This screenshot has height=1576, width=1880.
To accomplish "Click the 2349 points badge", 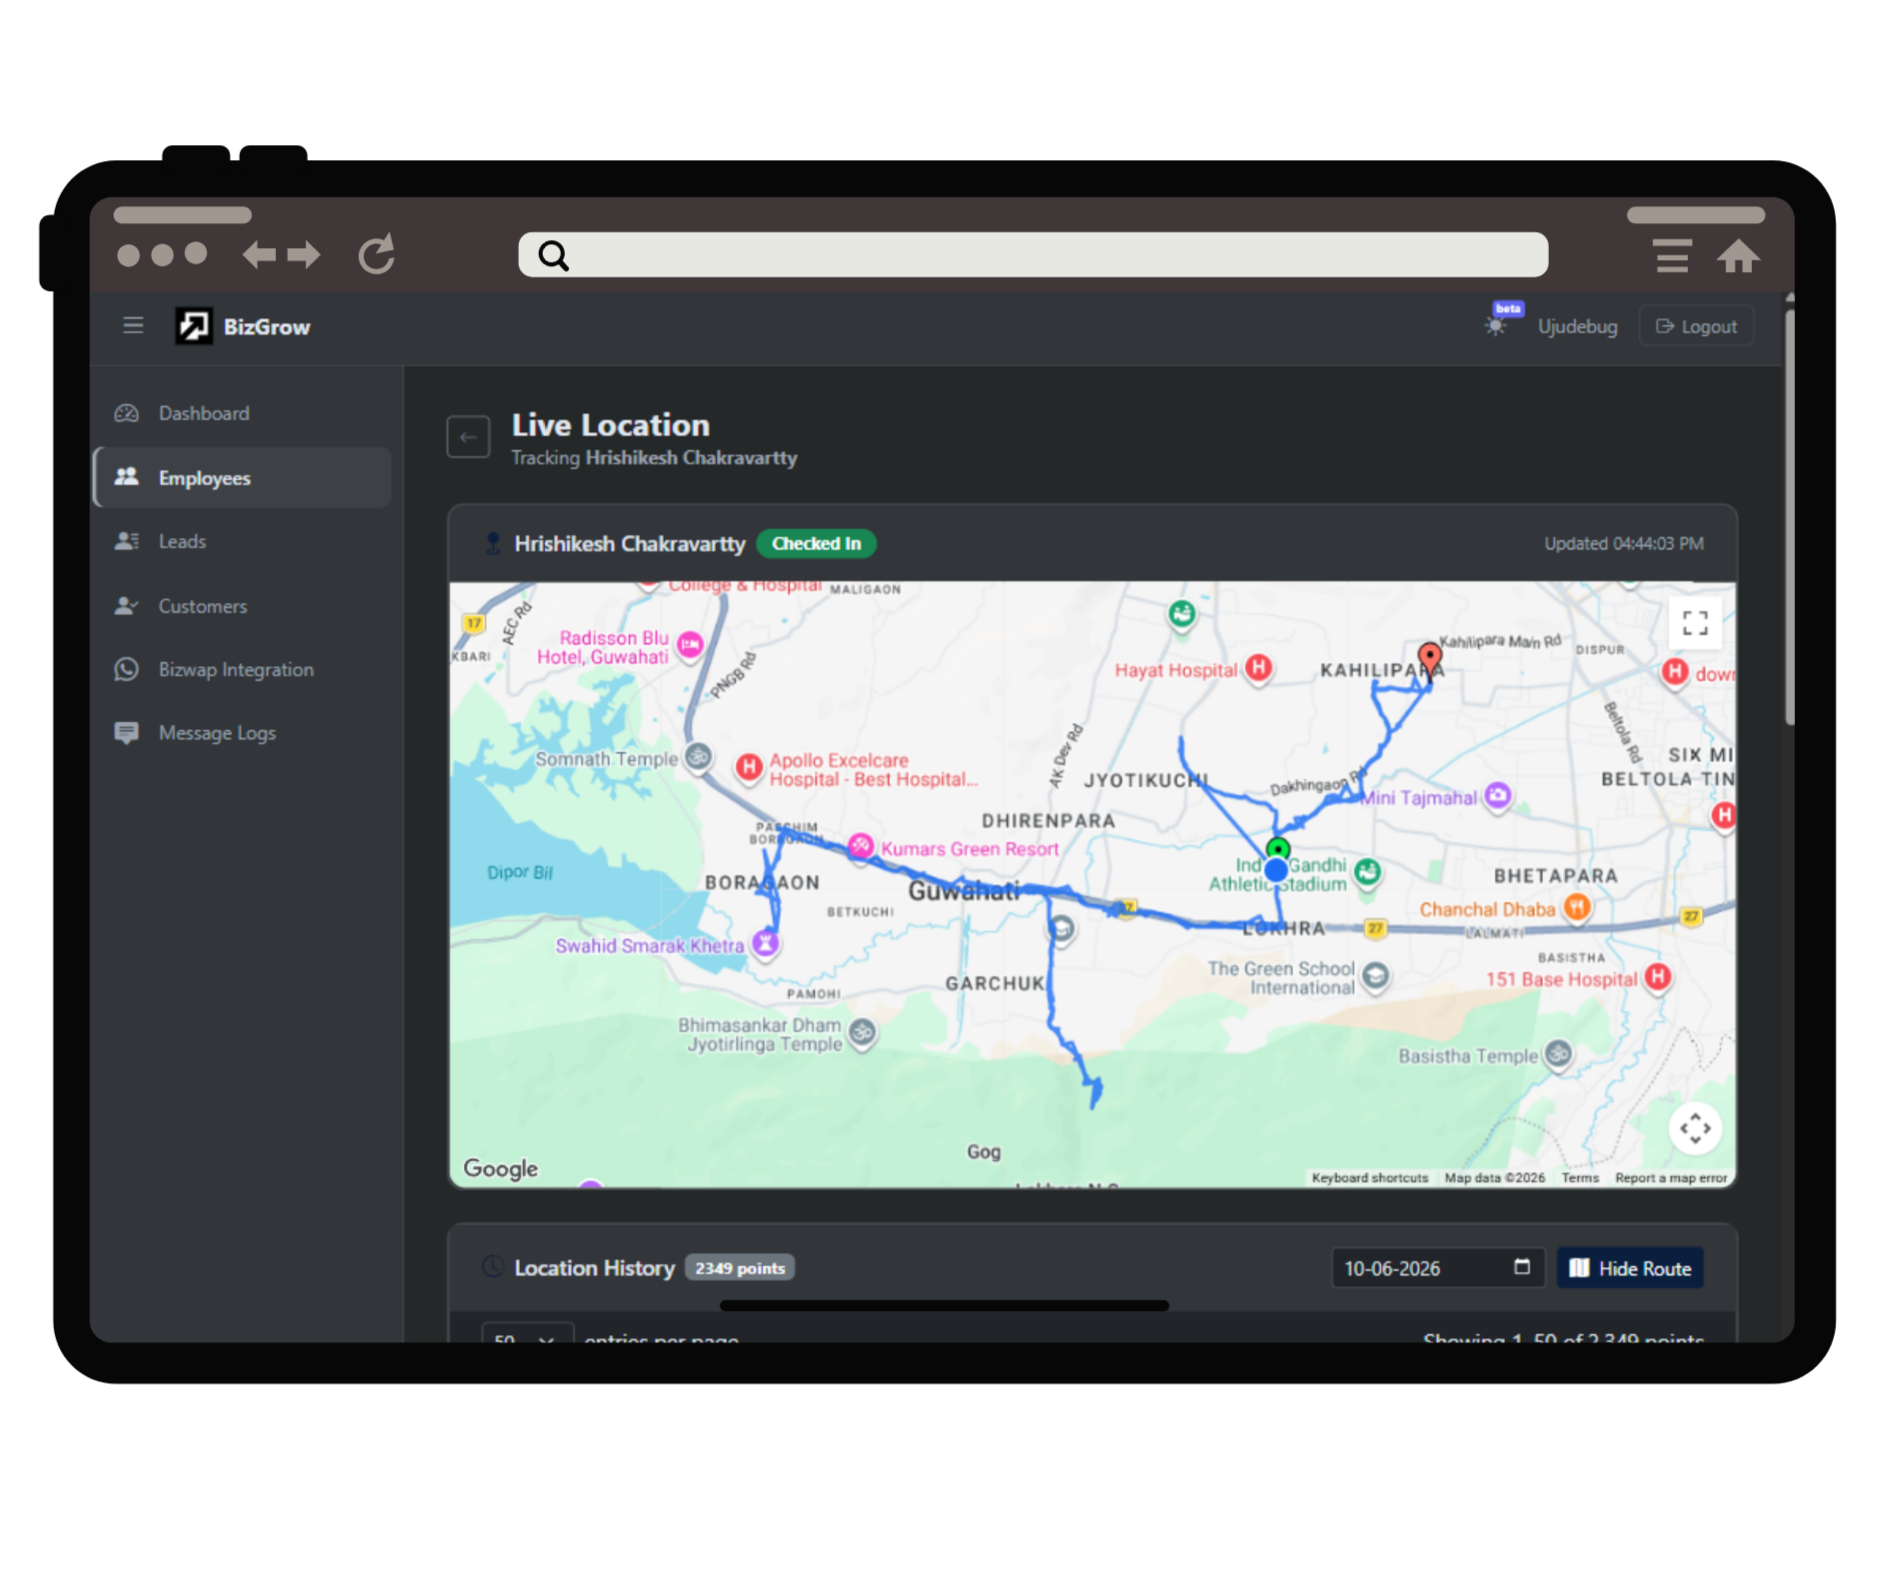I will coord(740,1268).
